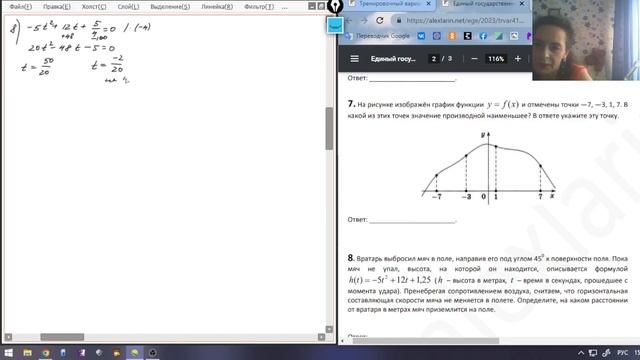The width and height of the screenshot is (640, 360).
Task: Open the orange bookmark icon
Action: (452, 36)
